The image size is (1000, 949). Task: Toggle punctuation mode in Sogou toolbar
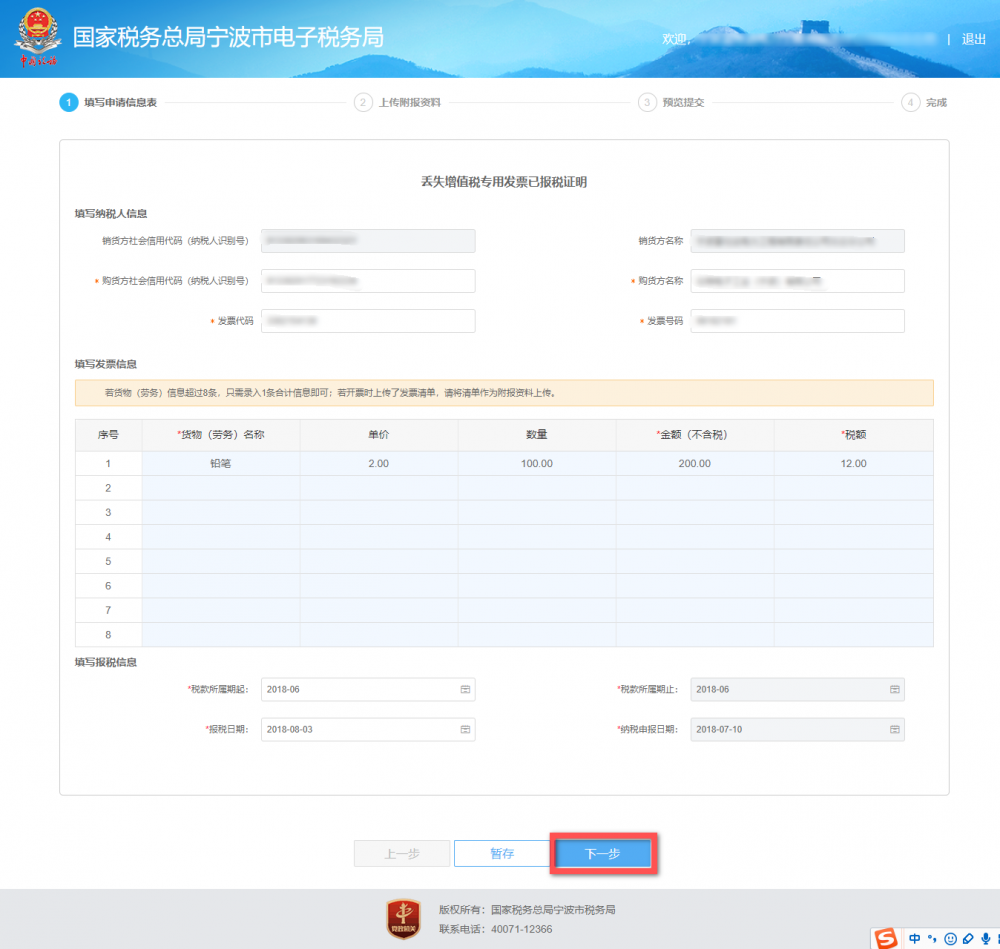coord(931,938)
